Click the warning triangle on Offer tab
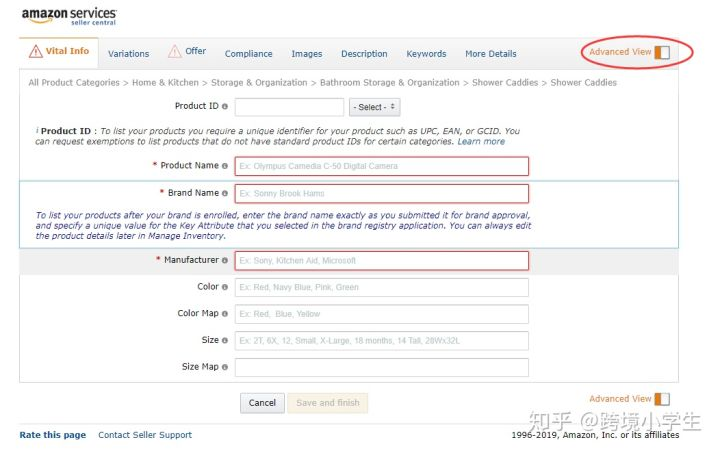Image resolution: width=720 pixels, height=451 pixels. coord(174,51)
